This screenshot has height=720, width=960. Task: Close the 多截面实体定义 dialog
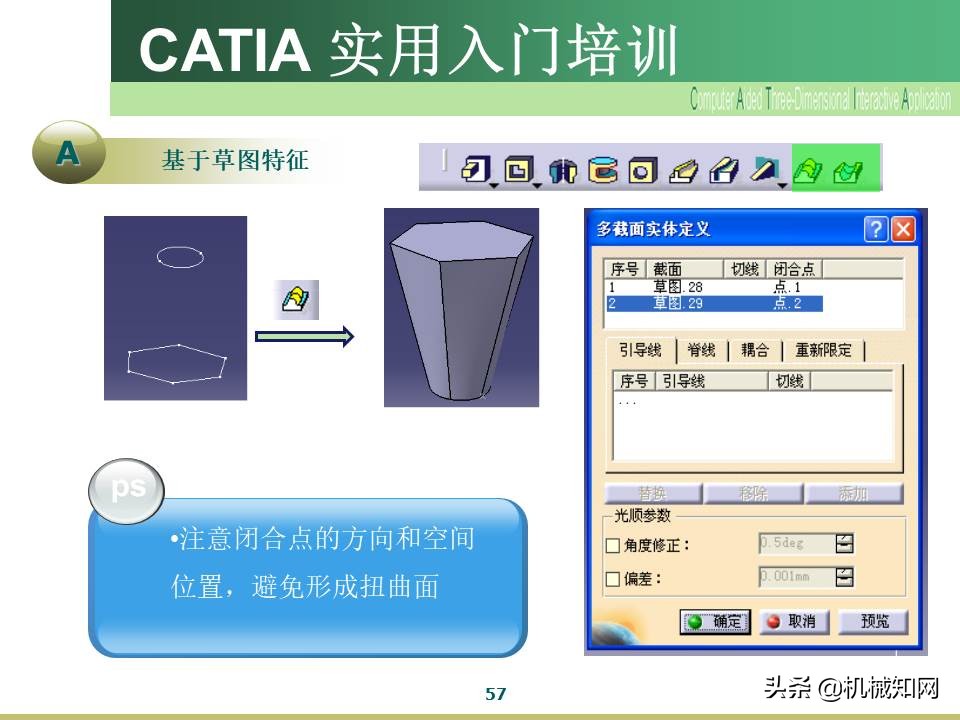(903, 230)
